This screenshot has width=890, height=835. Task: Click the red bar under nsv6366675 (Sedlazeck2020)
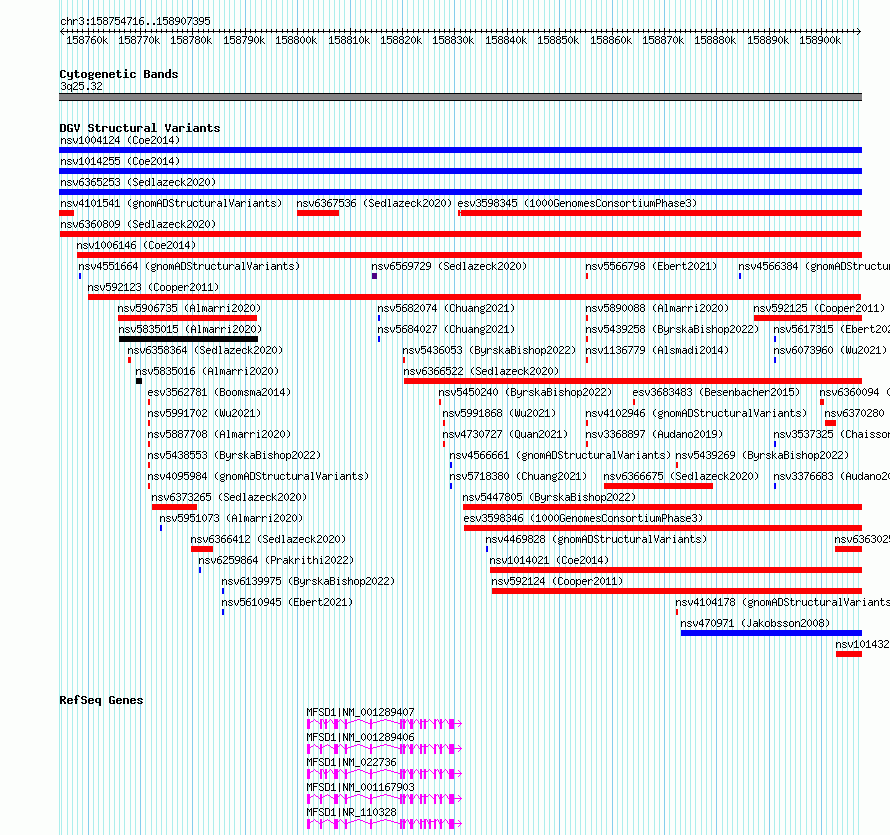click(x=658, y=486)
